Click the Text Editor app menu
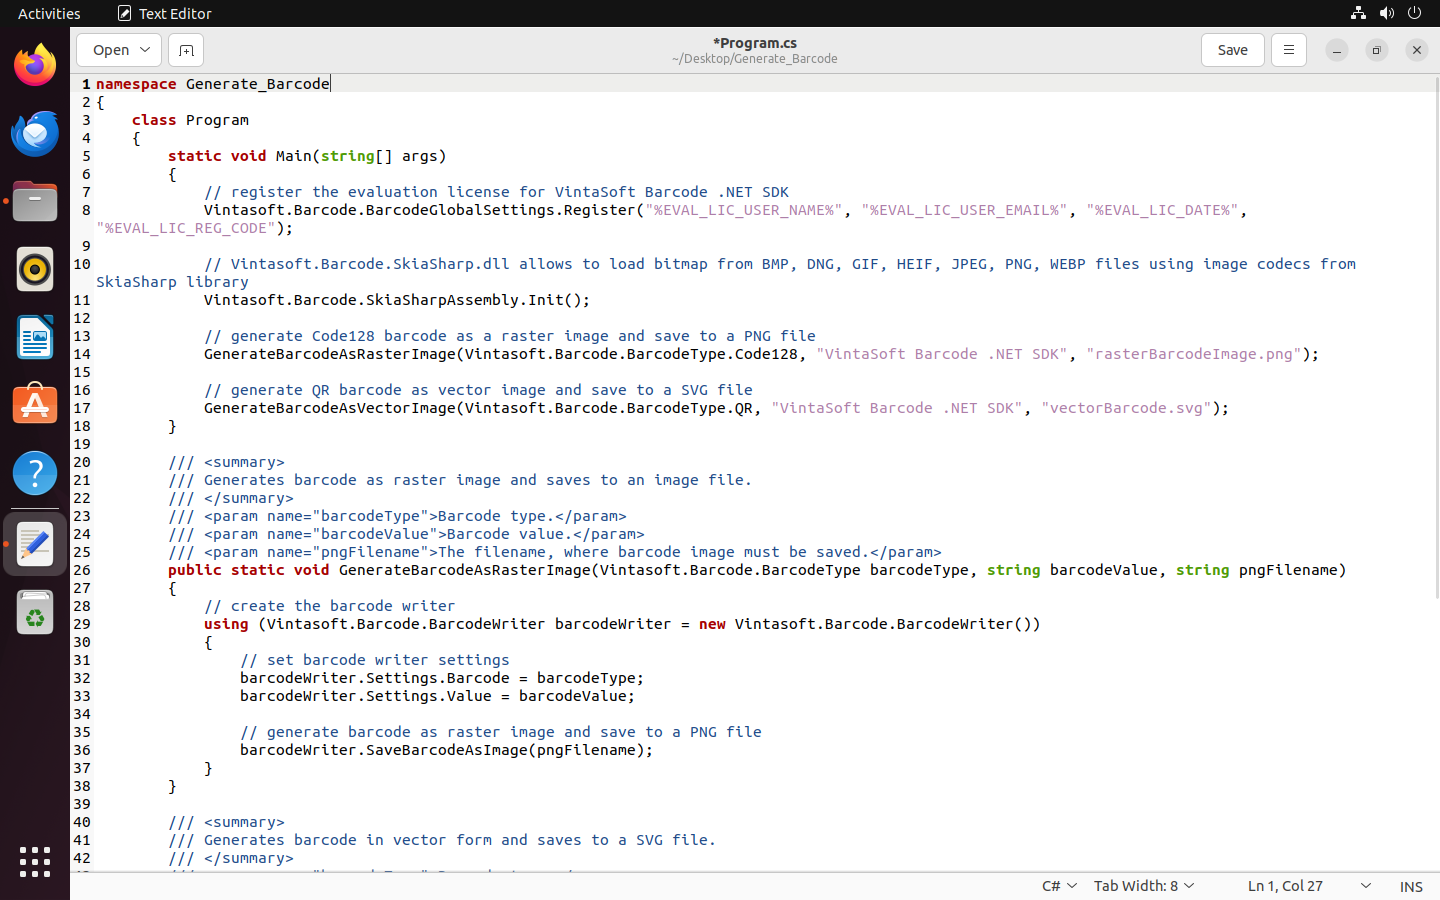 tap(165, 13)
